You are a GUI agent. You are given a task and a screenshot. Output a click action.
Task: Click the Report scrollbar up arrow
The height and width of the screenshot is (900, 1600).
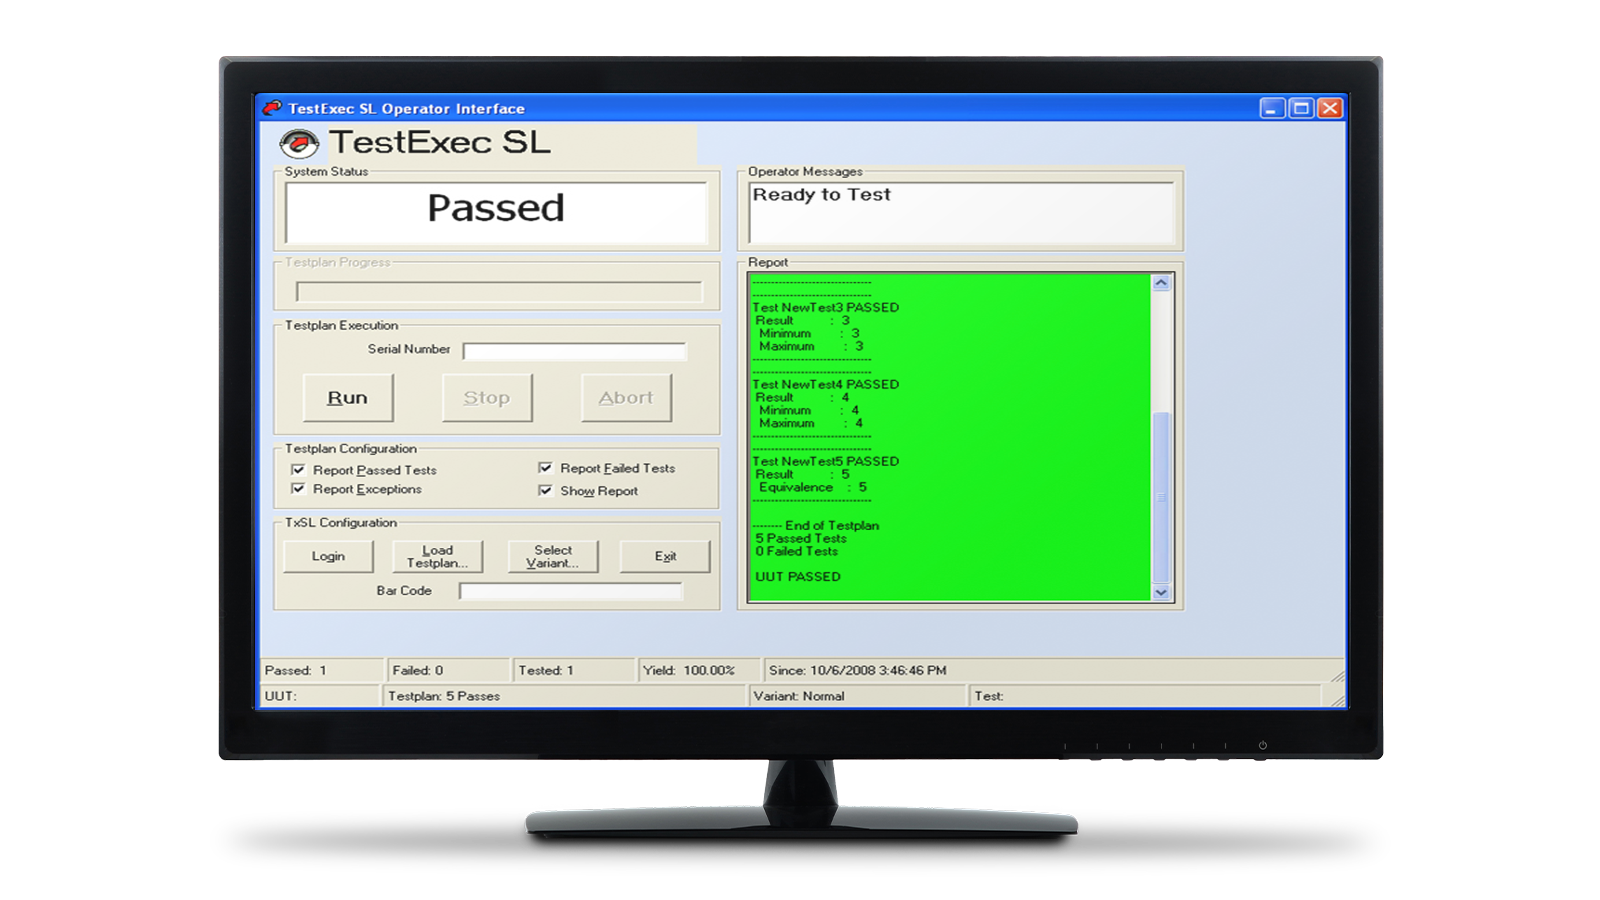click(x=1160, y=281)
